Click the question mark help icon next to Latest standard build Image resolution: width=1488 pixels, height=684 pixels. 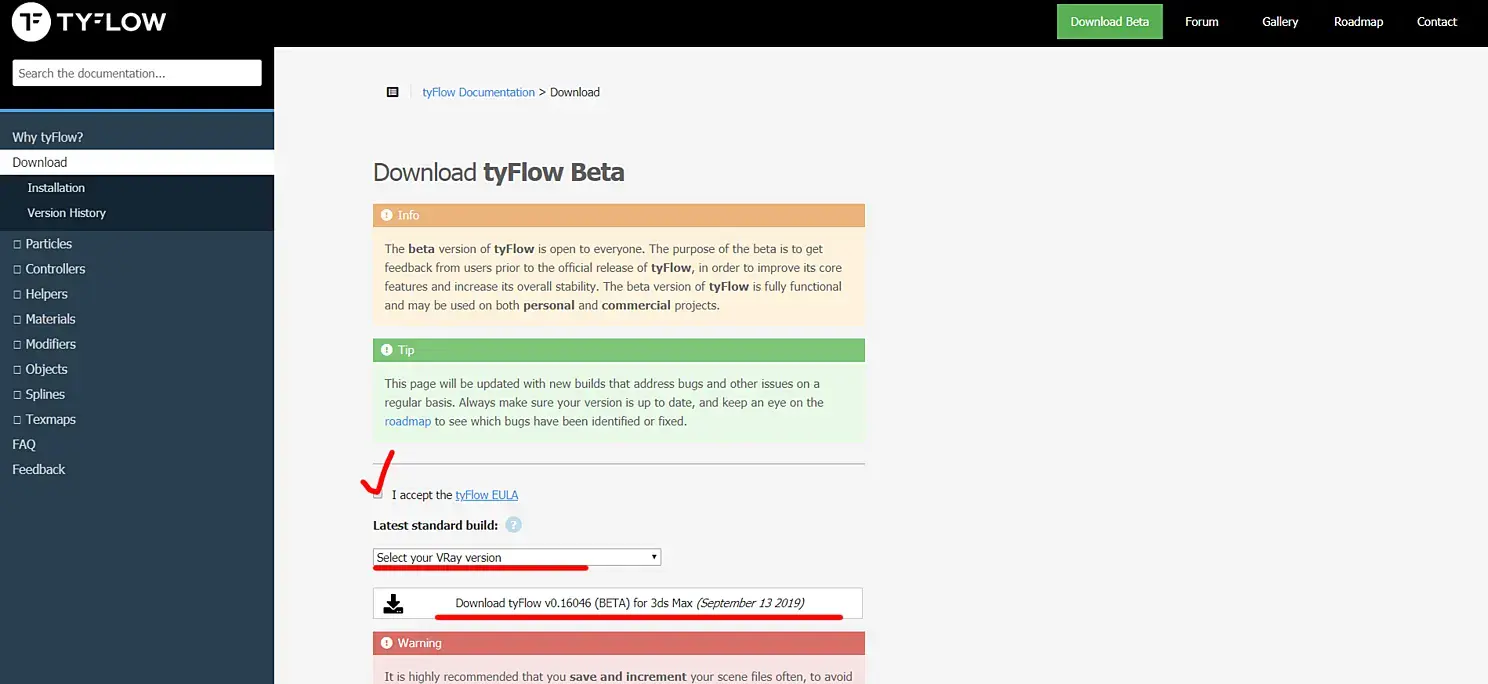pyautogui.click(x=513, y=525)
